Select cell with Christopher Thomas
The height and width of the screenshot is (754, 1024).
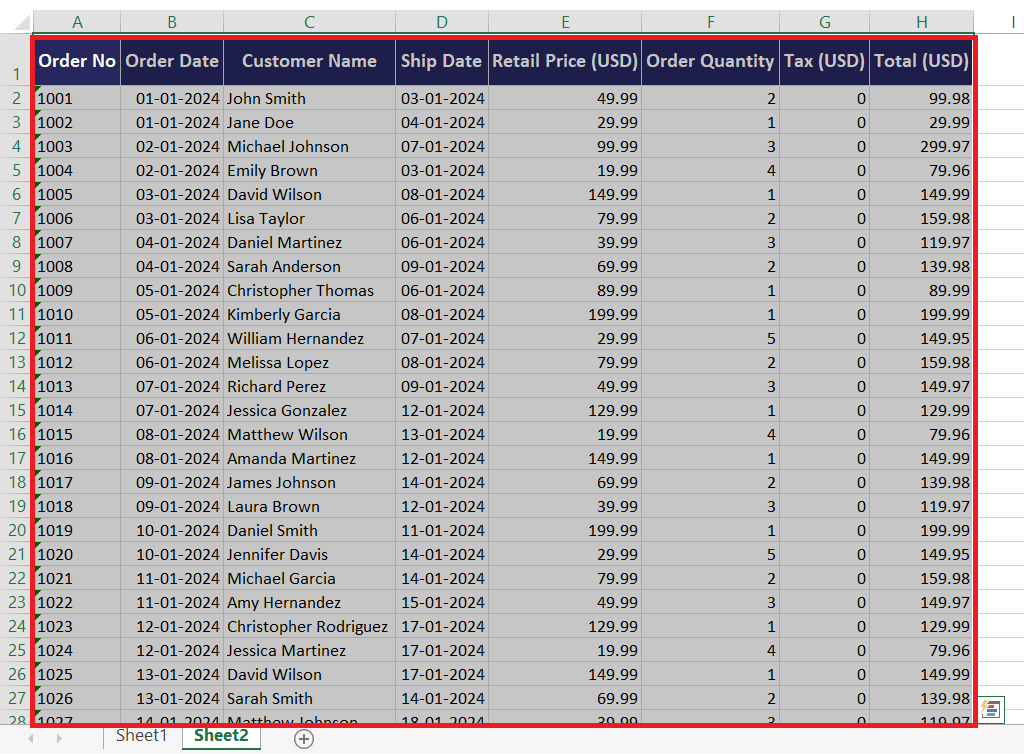coord(310,291)
